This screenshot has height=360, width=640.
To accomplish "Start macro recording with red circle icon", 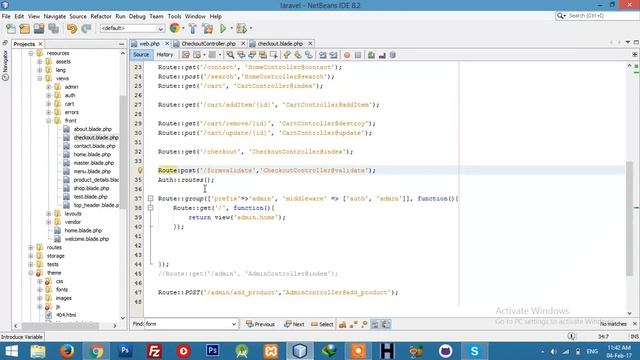I will [x=347, y=55].
